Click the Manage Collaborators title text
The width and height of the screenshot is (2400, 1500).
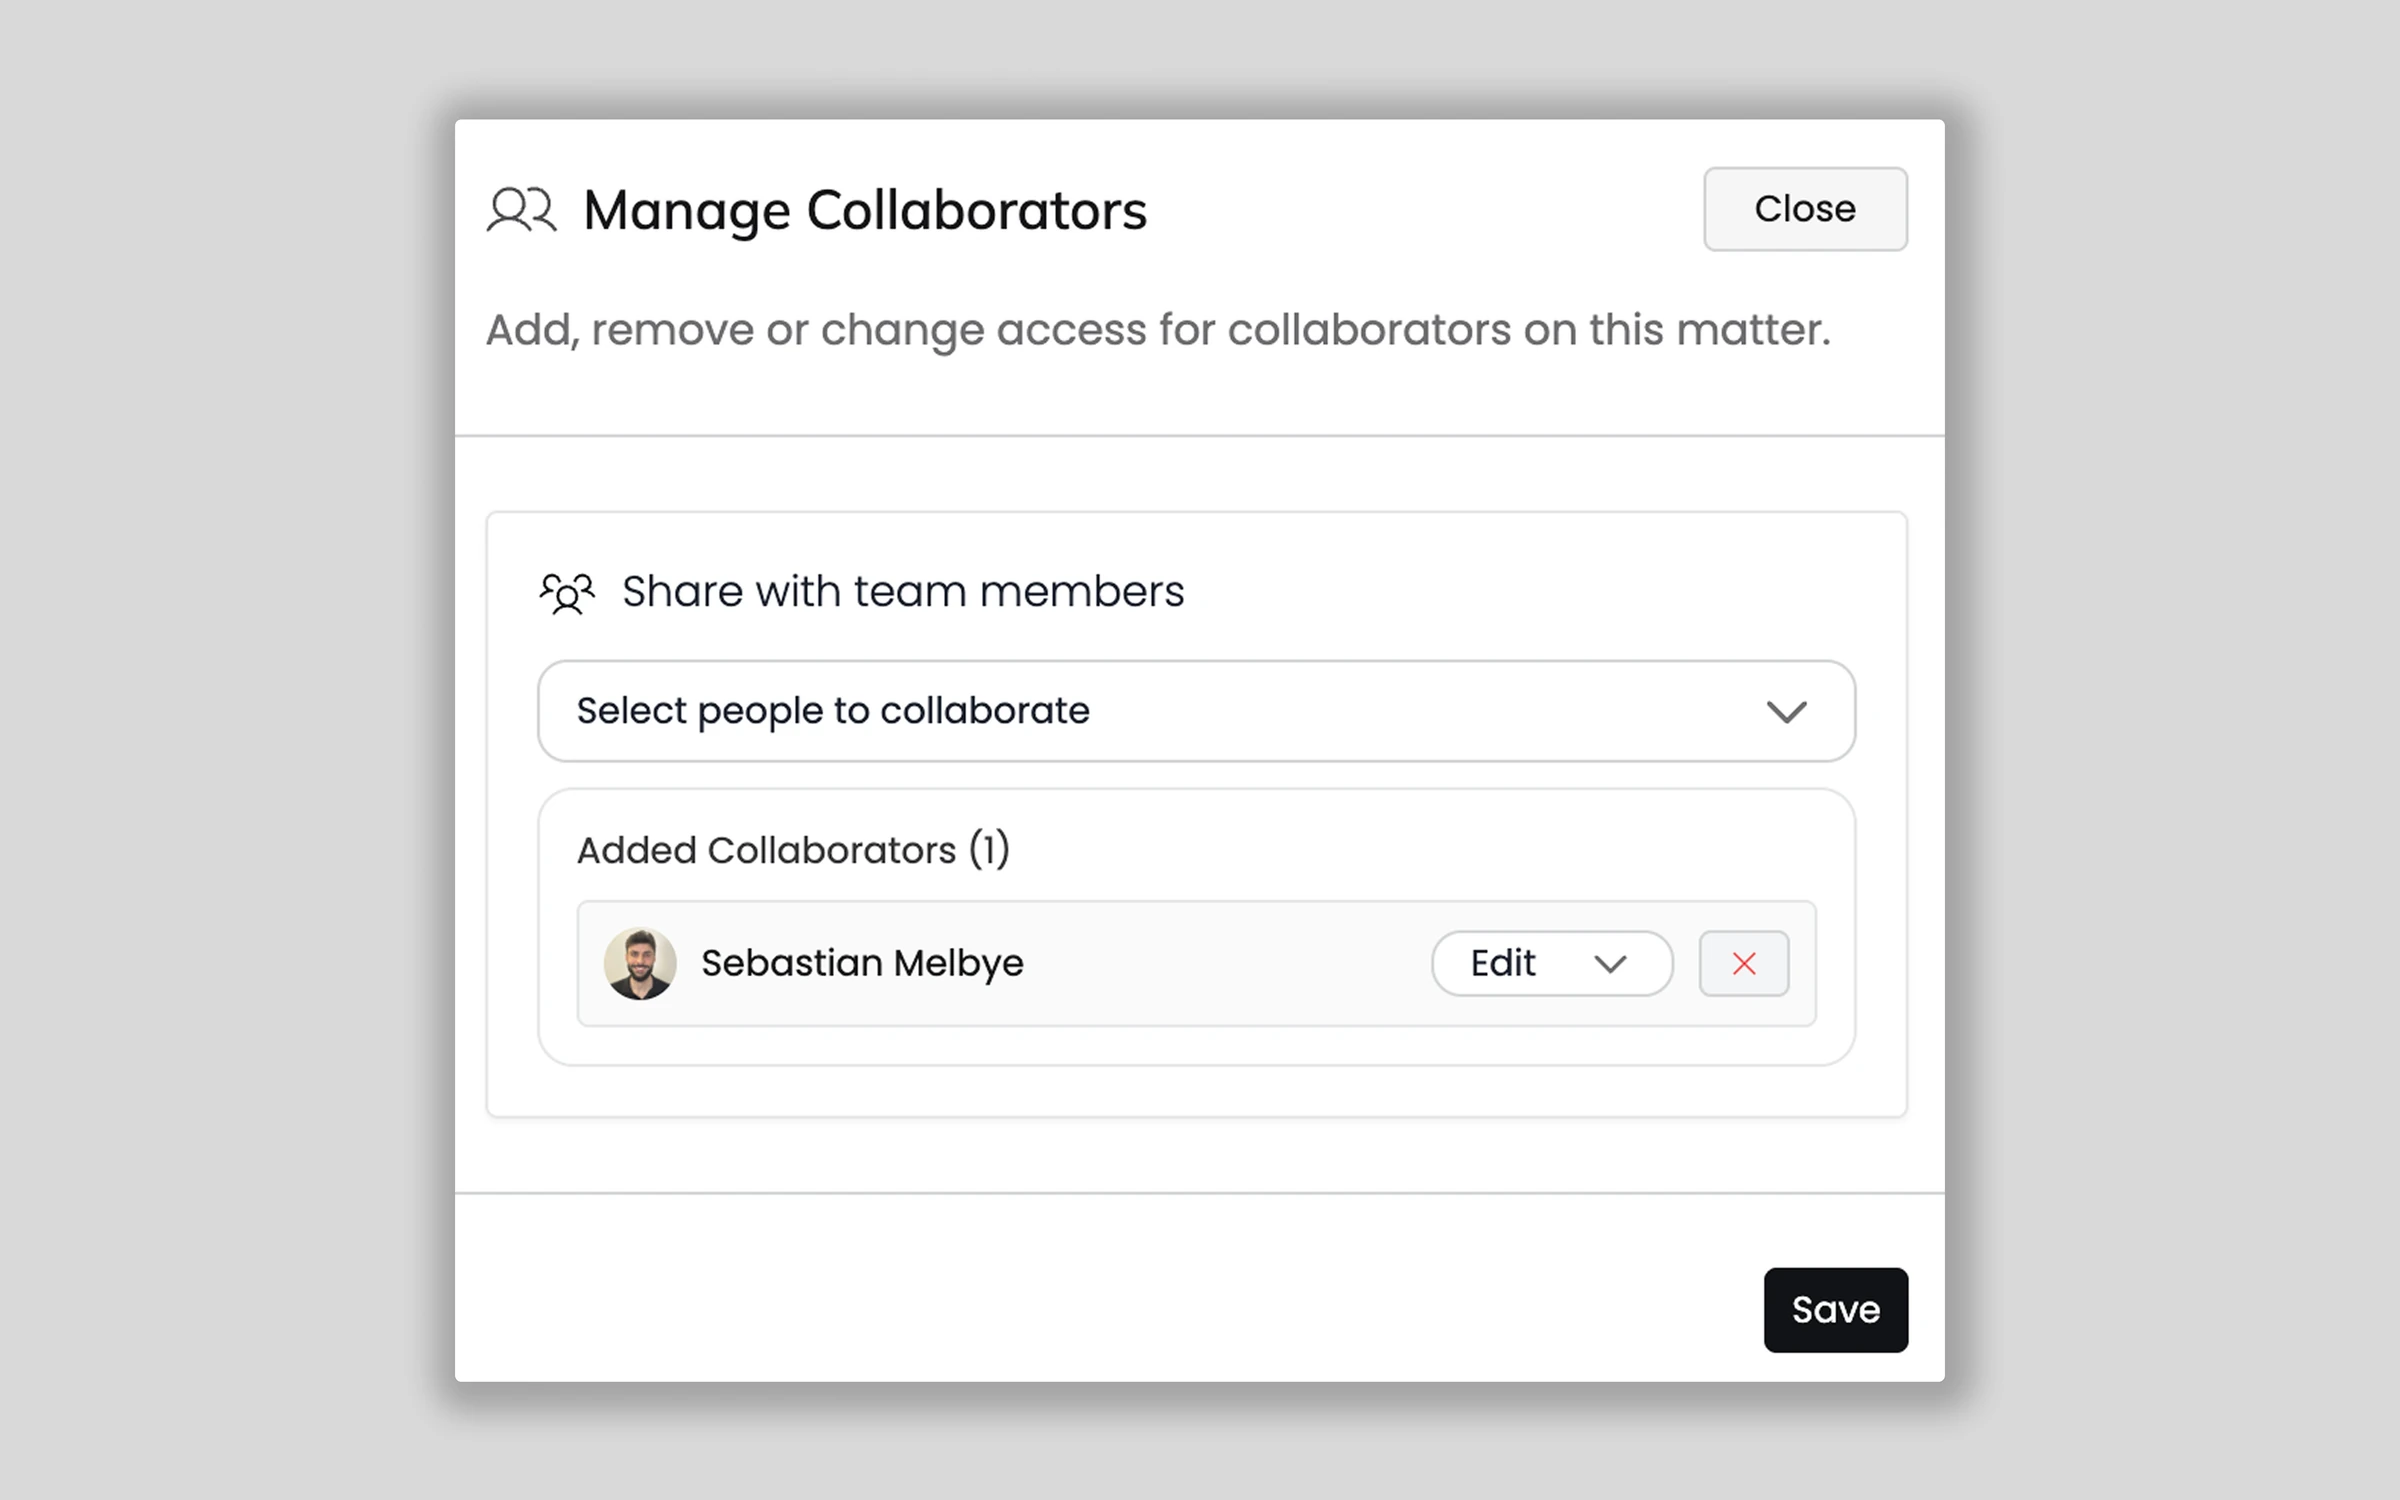(x=865, y=211)
